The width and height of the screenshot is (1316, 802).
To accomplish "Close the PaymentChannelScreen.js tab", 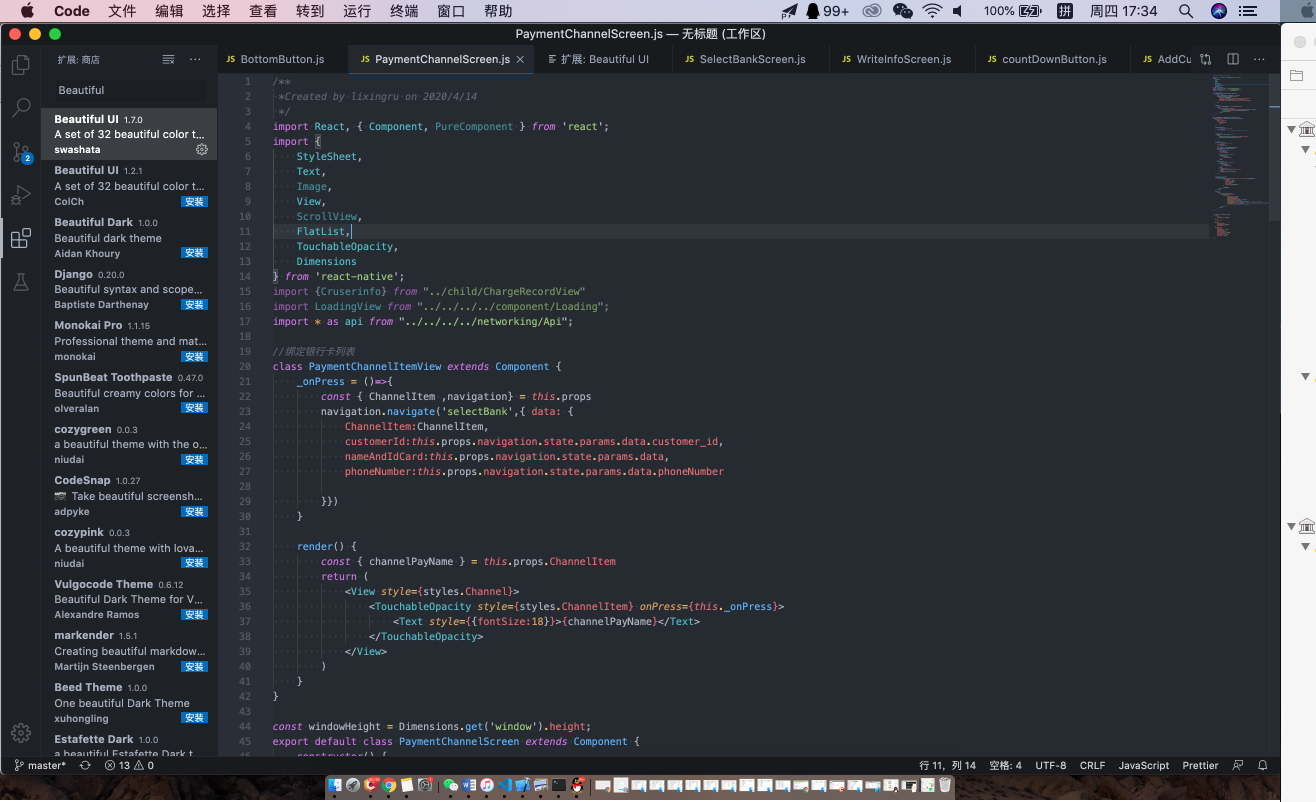I will (x=520, y=60).
